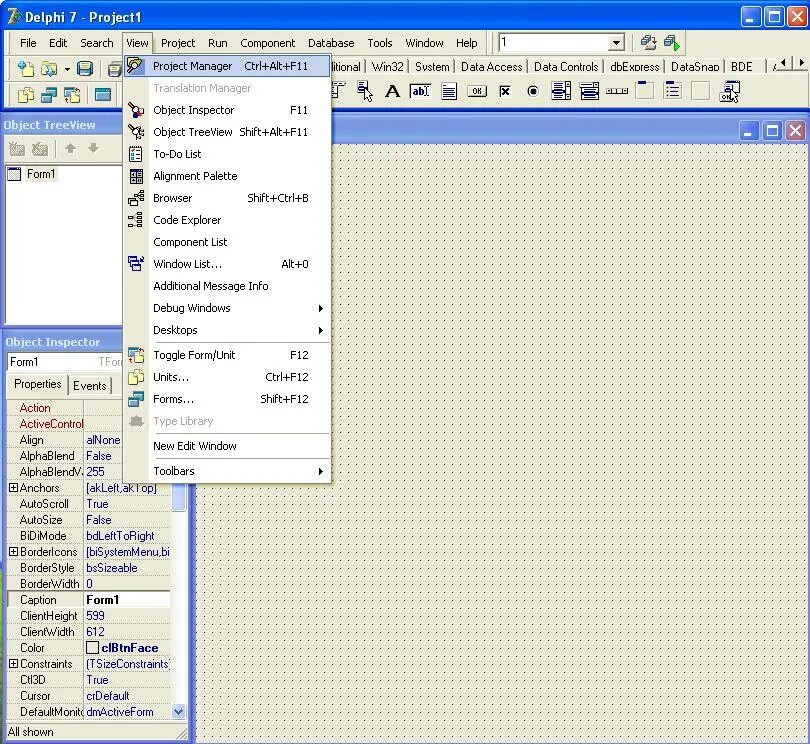Open the Search menu

(x=97, y=43)
